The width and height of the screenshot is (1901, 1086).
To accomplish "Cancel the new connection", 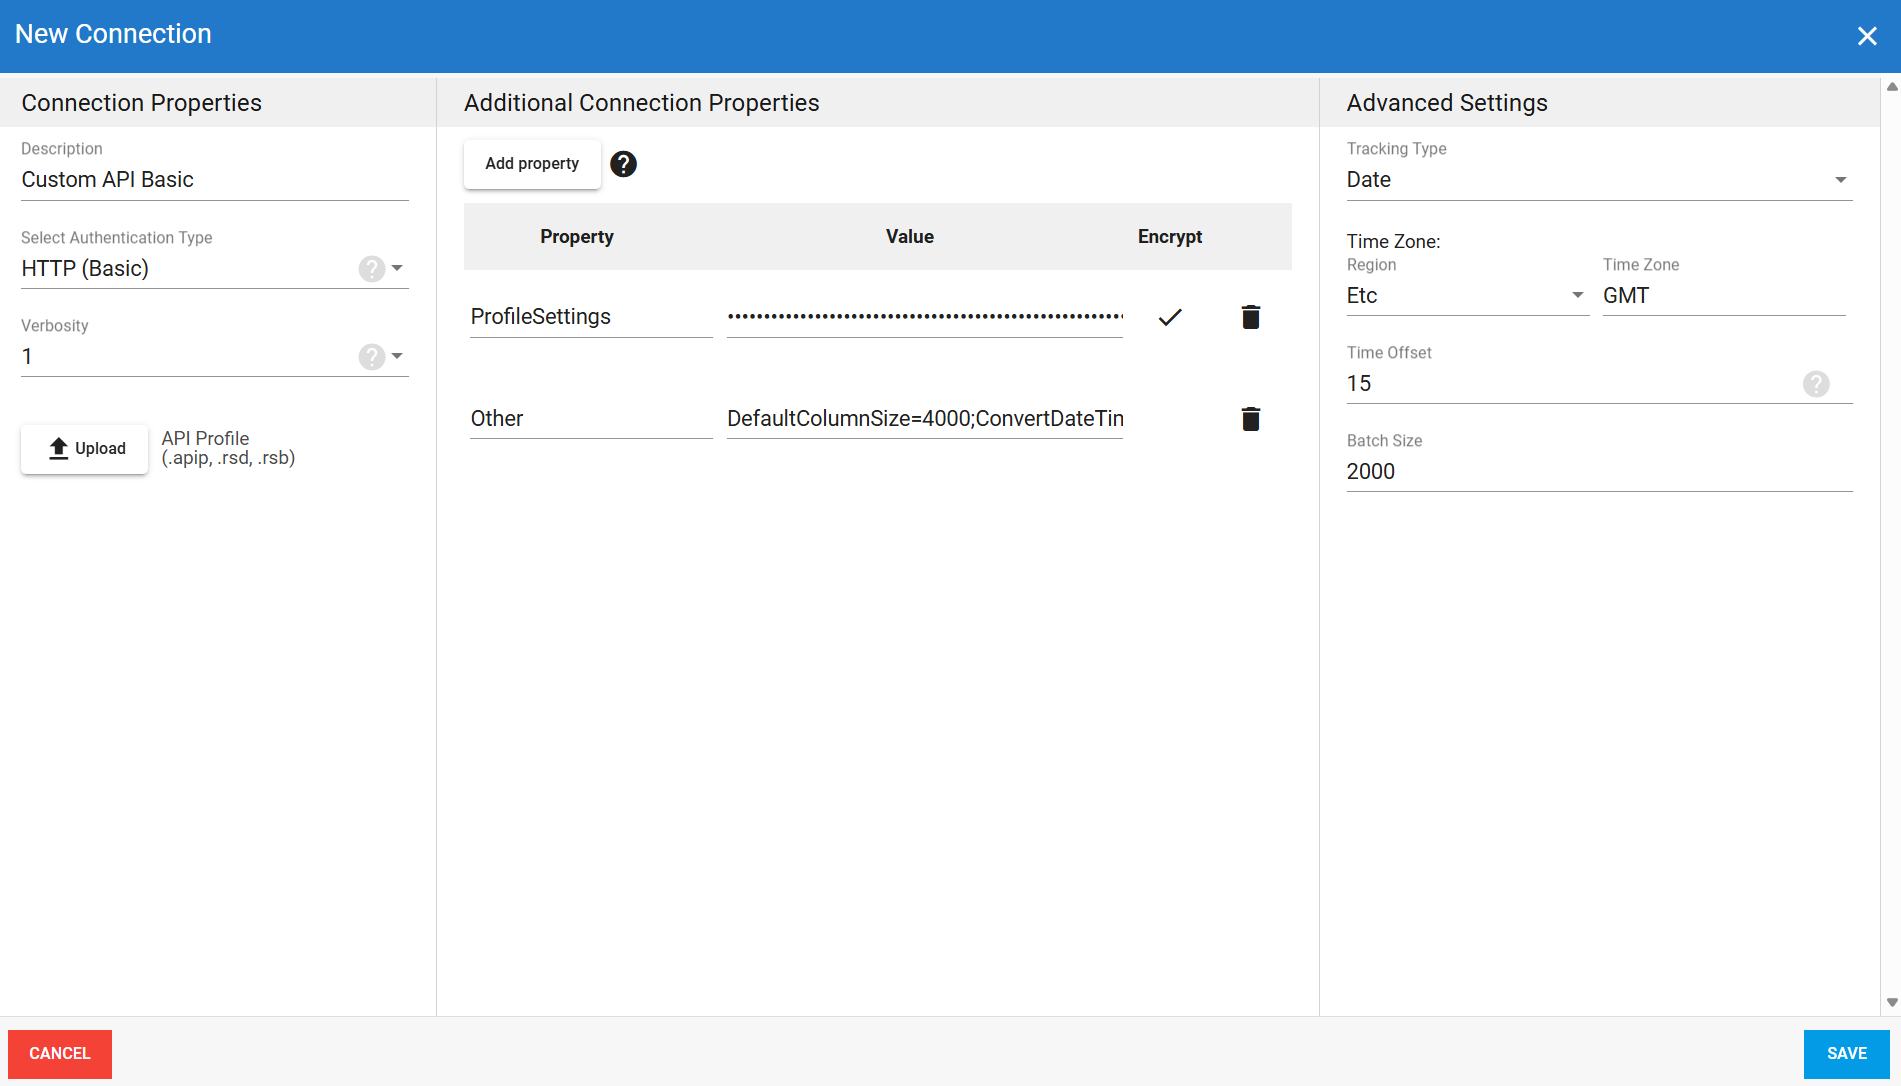I will [60, 1054].
